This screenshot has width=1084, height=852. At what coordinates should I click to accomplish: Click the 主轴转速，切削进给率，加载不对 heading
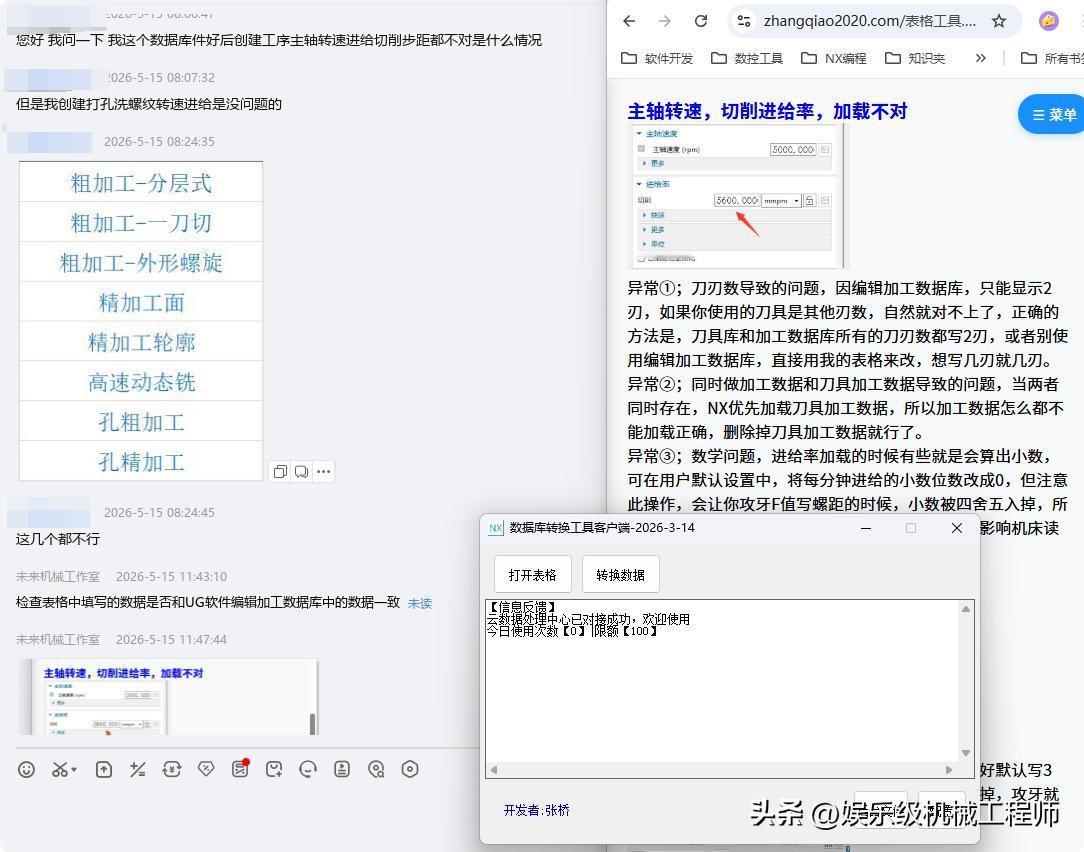(x=767, y=111)
